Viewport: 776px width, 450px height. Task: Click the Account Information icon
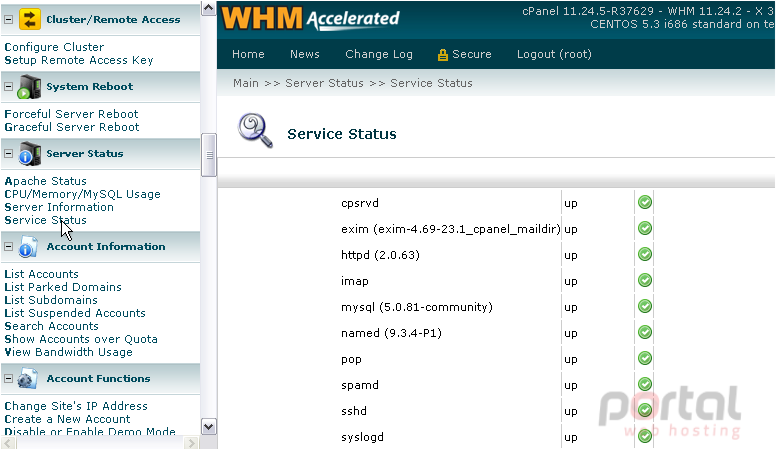pyautogui.click(x=28, y=247)
